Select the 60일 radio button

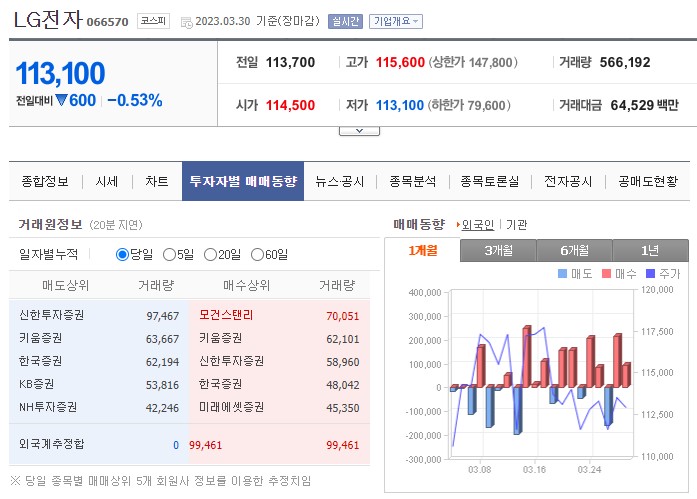point(257,255)
